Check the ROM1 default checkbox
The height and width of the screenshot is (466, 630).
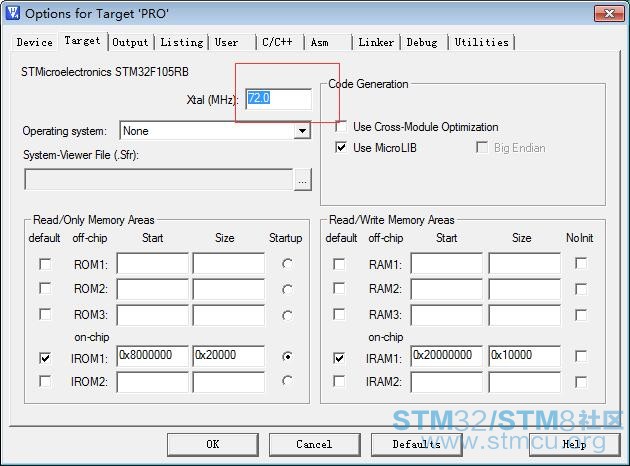tap(45, 264)
